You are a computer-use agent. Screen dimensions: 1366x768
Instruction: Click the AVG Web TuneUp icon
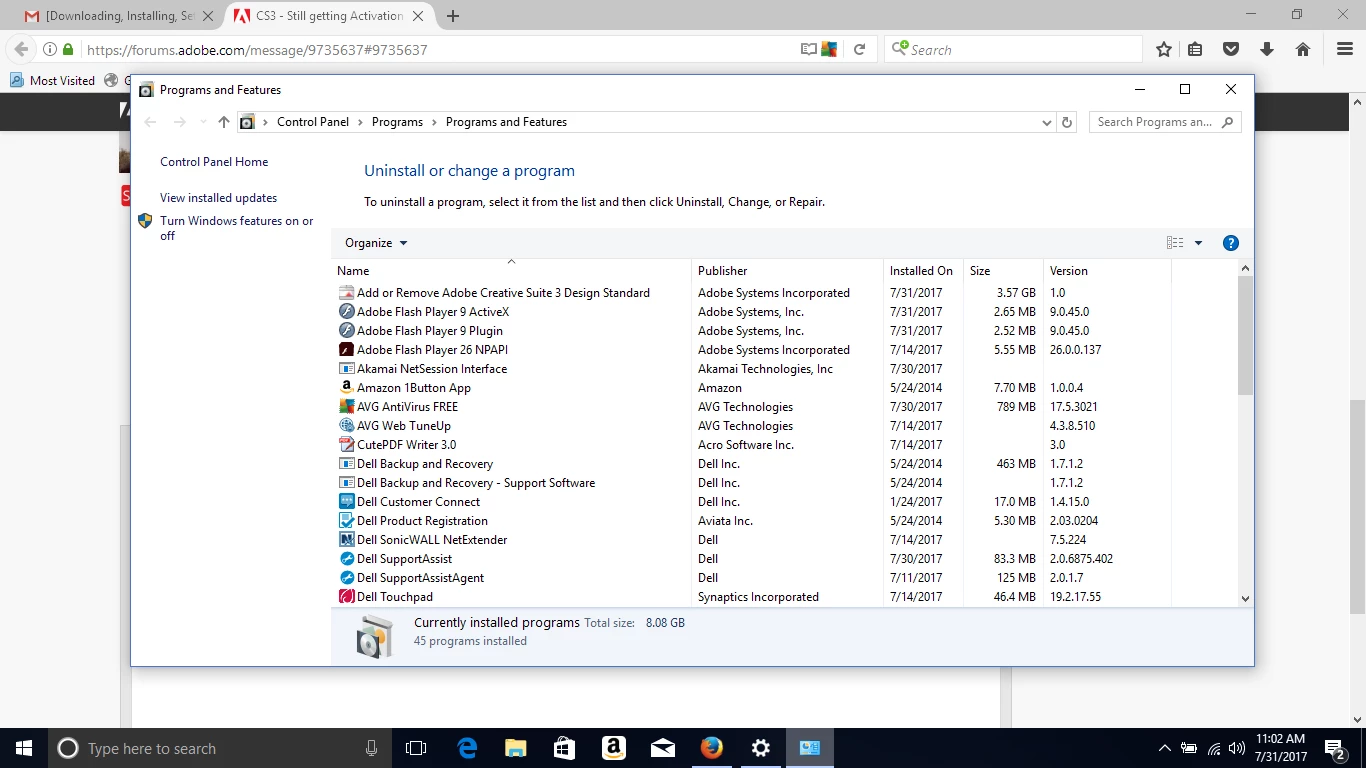click(346, 426)
